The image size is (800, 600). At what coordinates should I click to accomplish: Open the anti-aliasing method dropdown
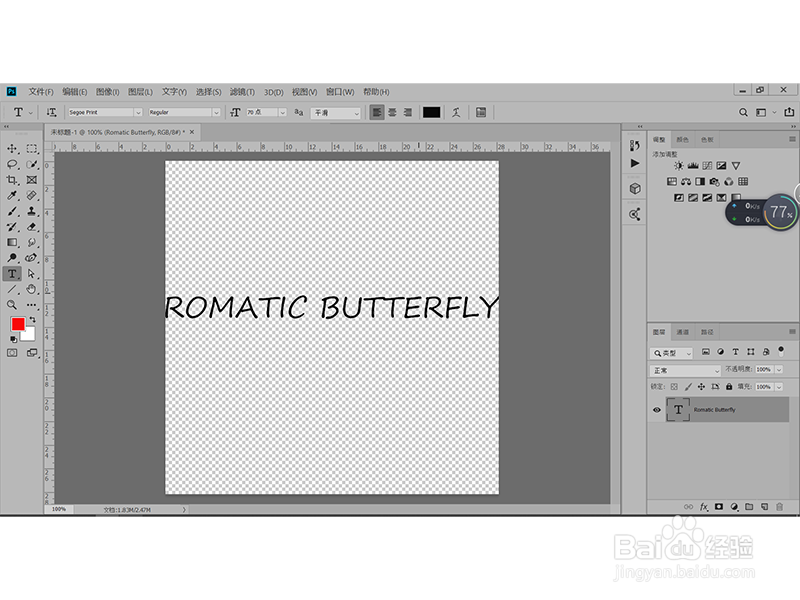click(x=336, y=113)
